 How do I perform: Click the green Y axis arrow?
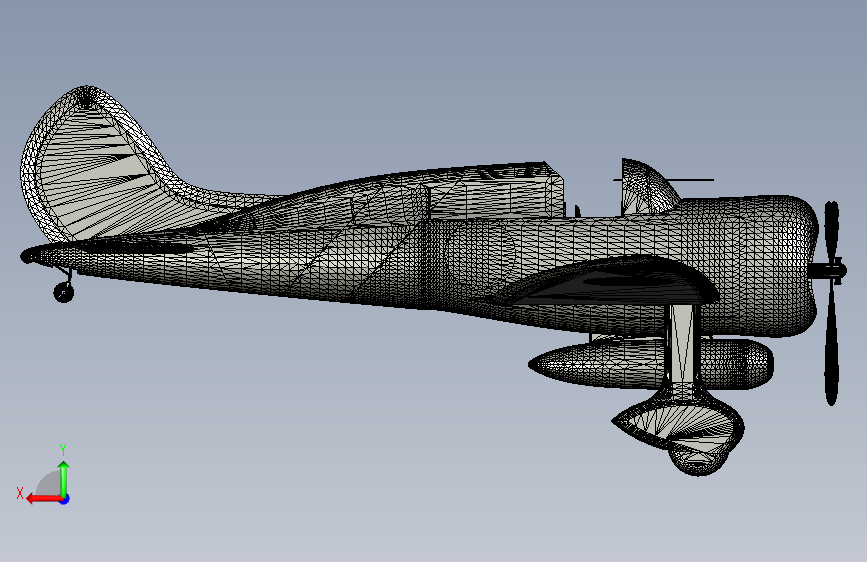(x=64, y=478)
